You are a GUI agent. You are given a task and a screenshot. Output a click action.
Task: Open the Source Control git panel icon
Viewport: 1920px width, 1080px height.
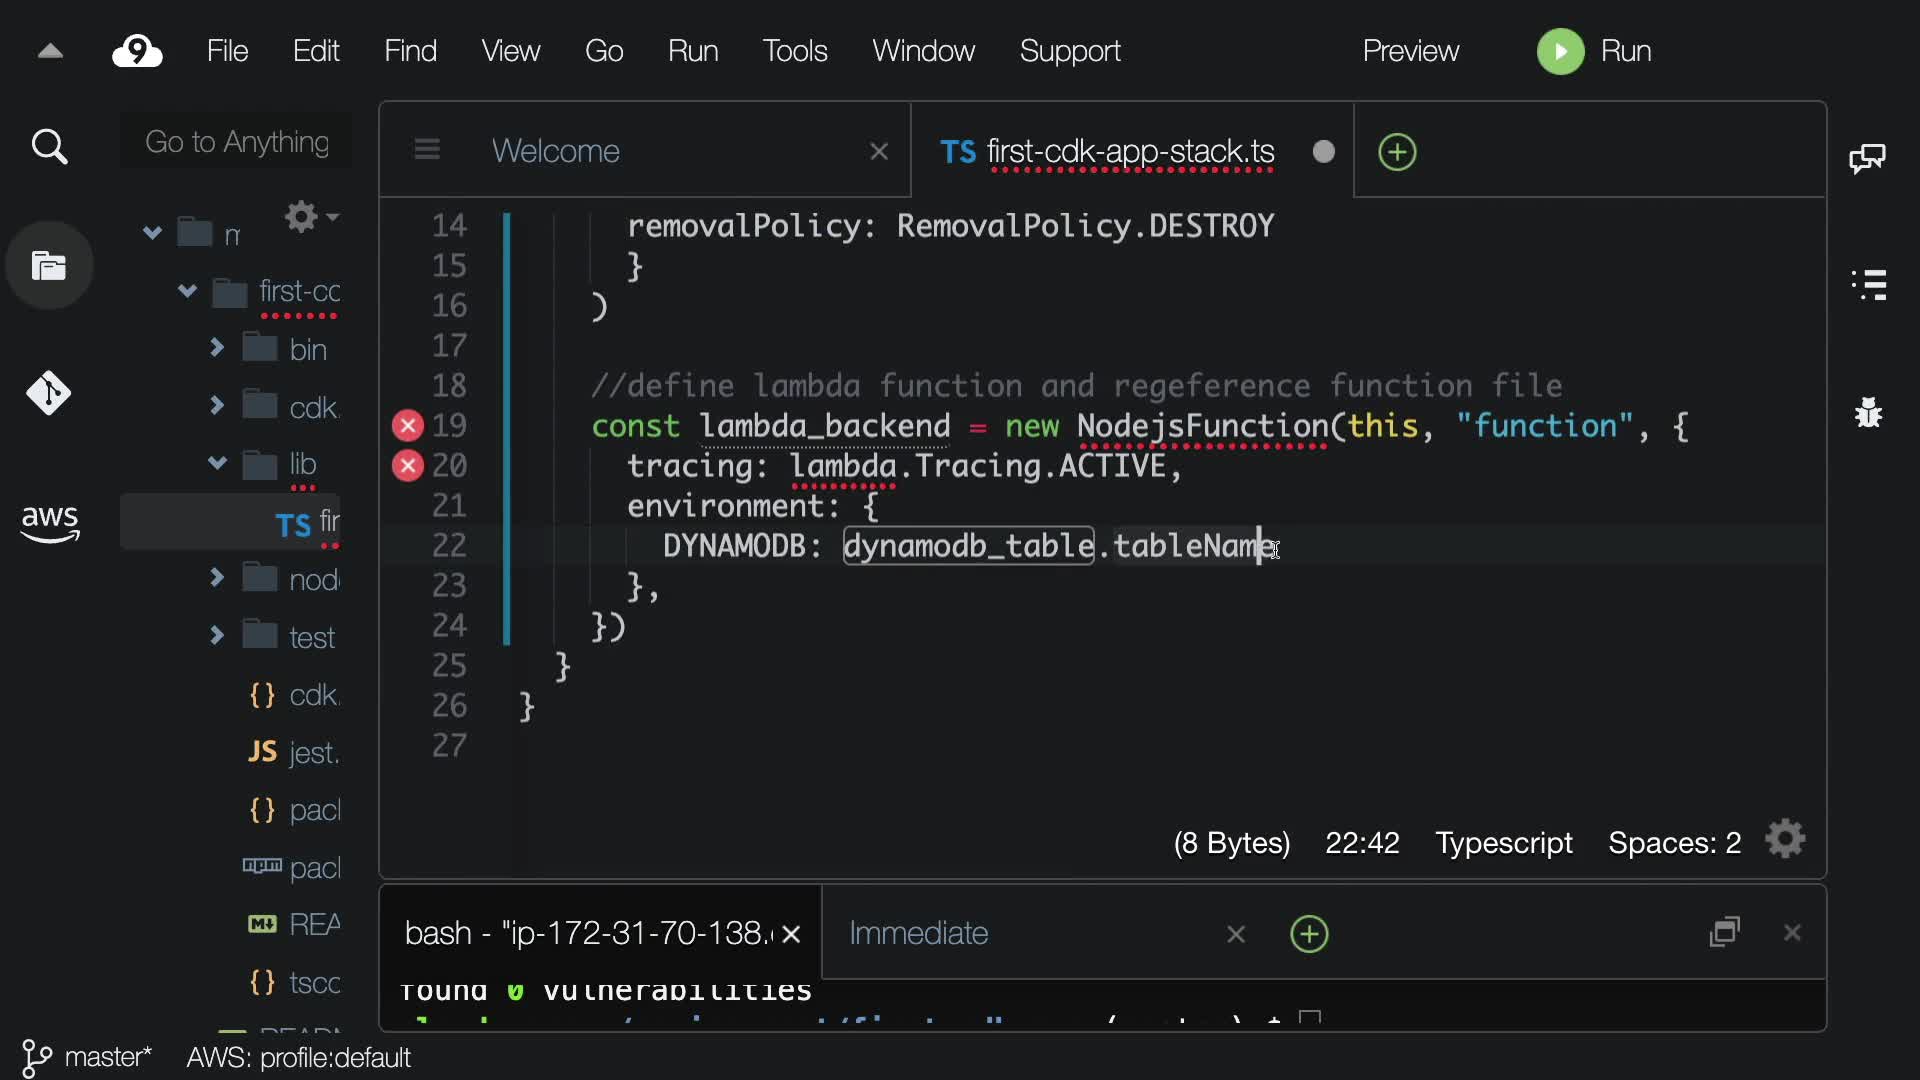(49, 393)
